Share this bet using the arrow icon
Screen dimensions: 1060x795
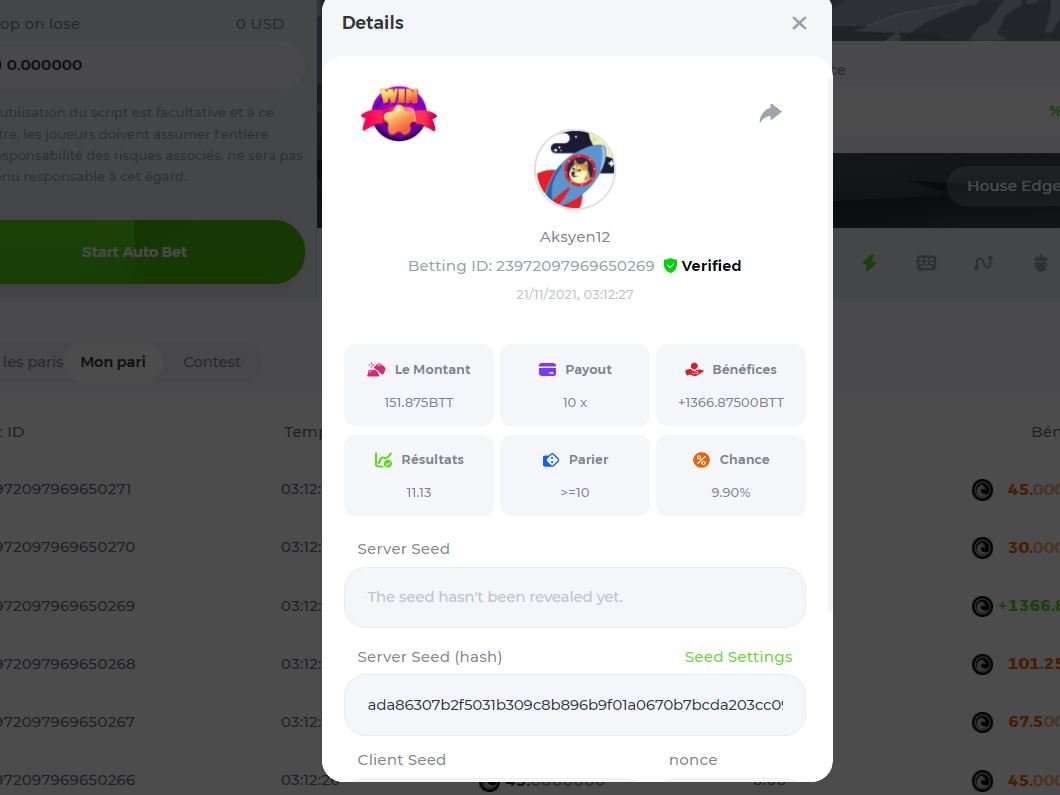[x=770, y=113]
